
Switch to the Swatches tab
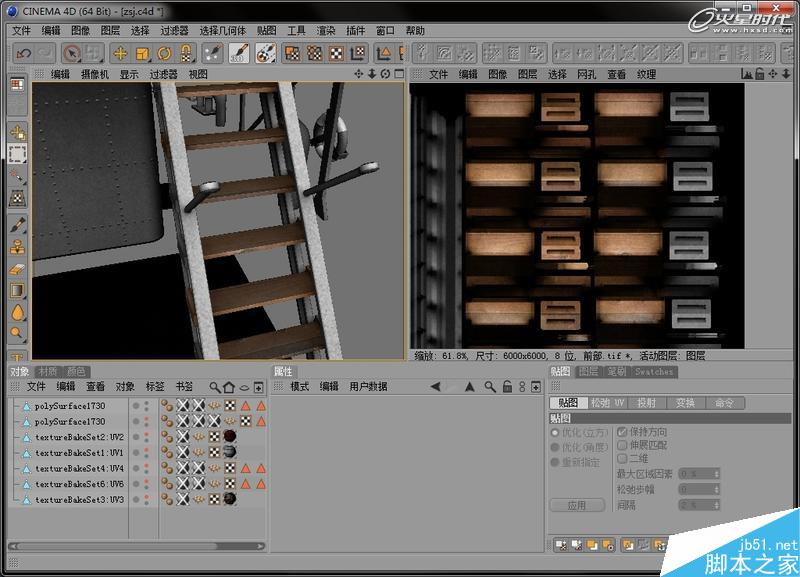pyautogui.click(x=654, y=372)
